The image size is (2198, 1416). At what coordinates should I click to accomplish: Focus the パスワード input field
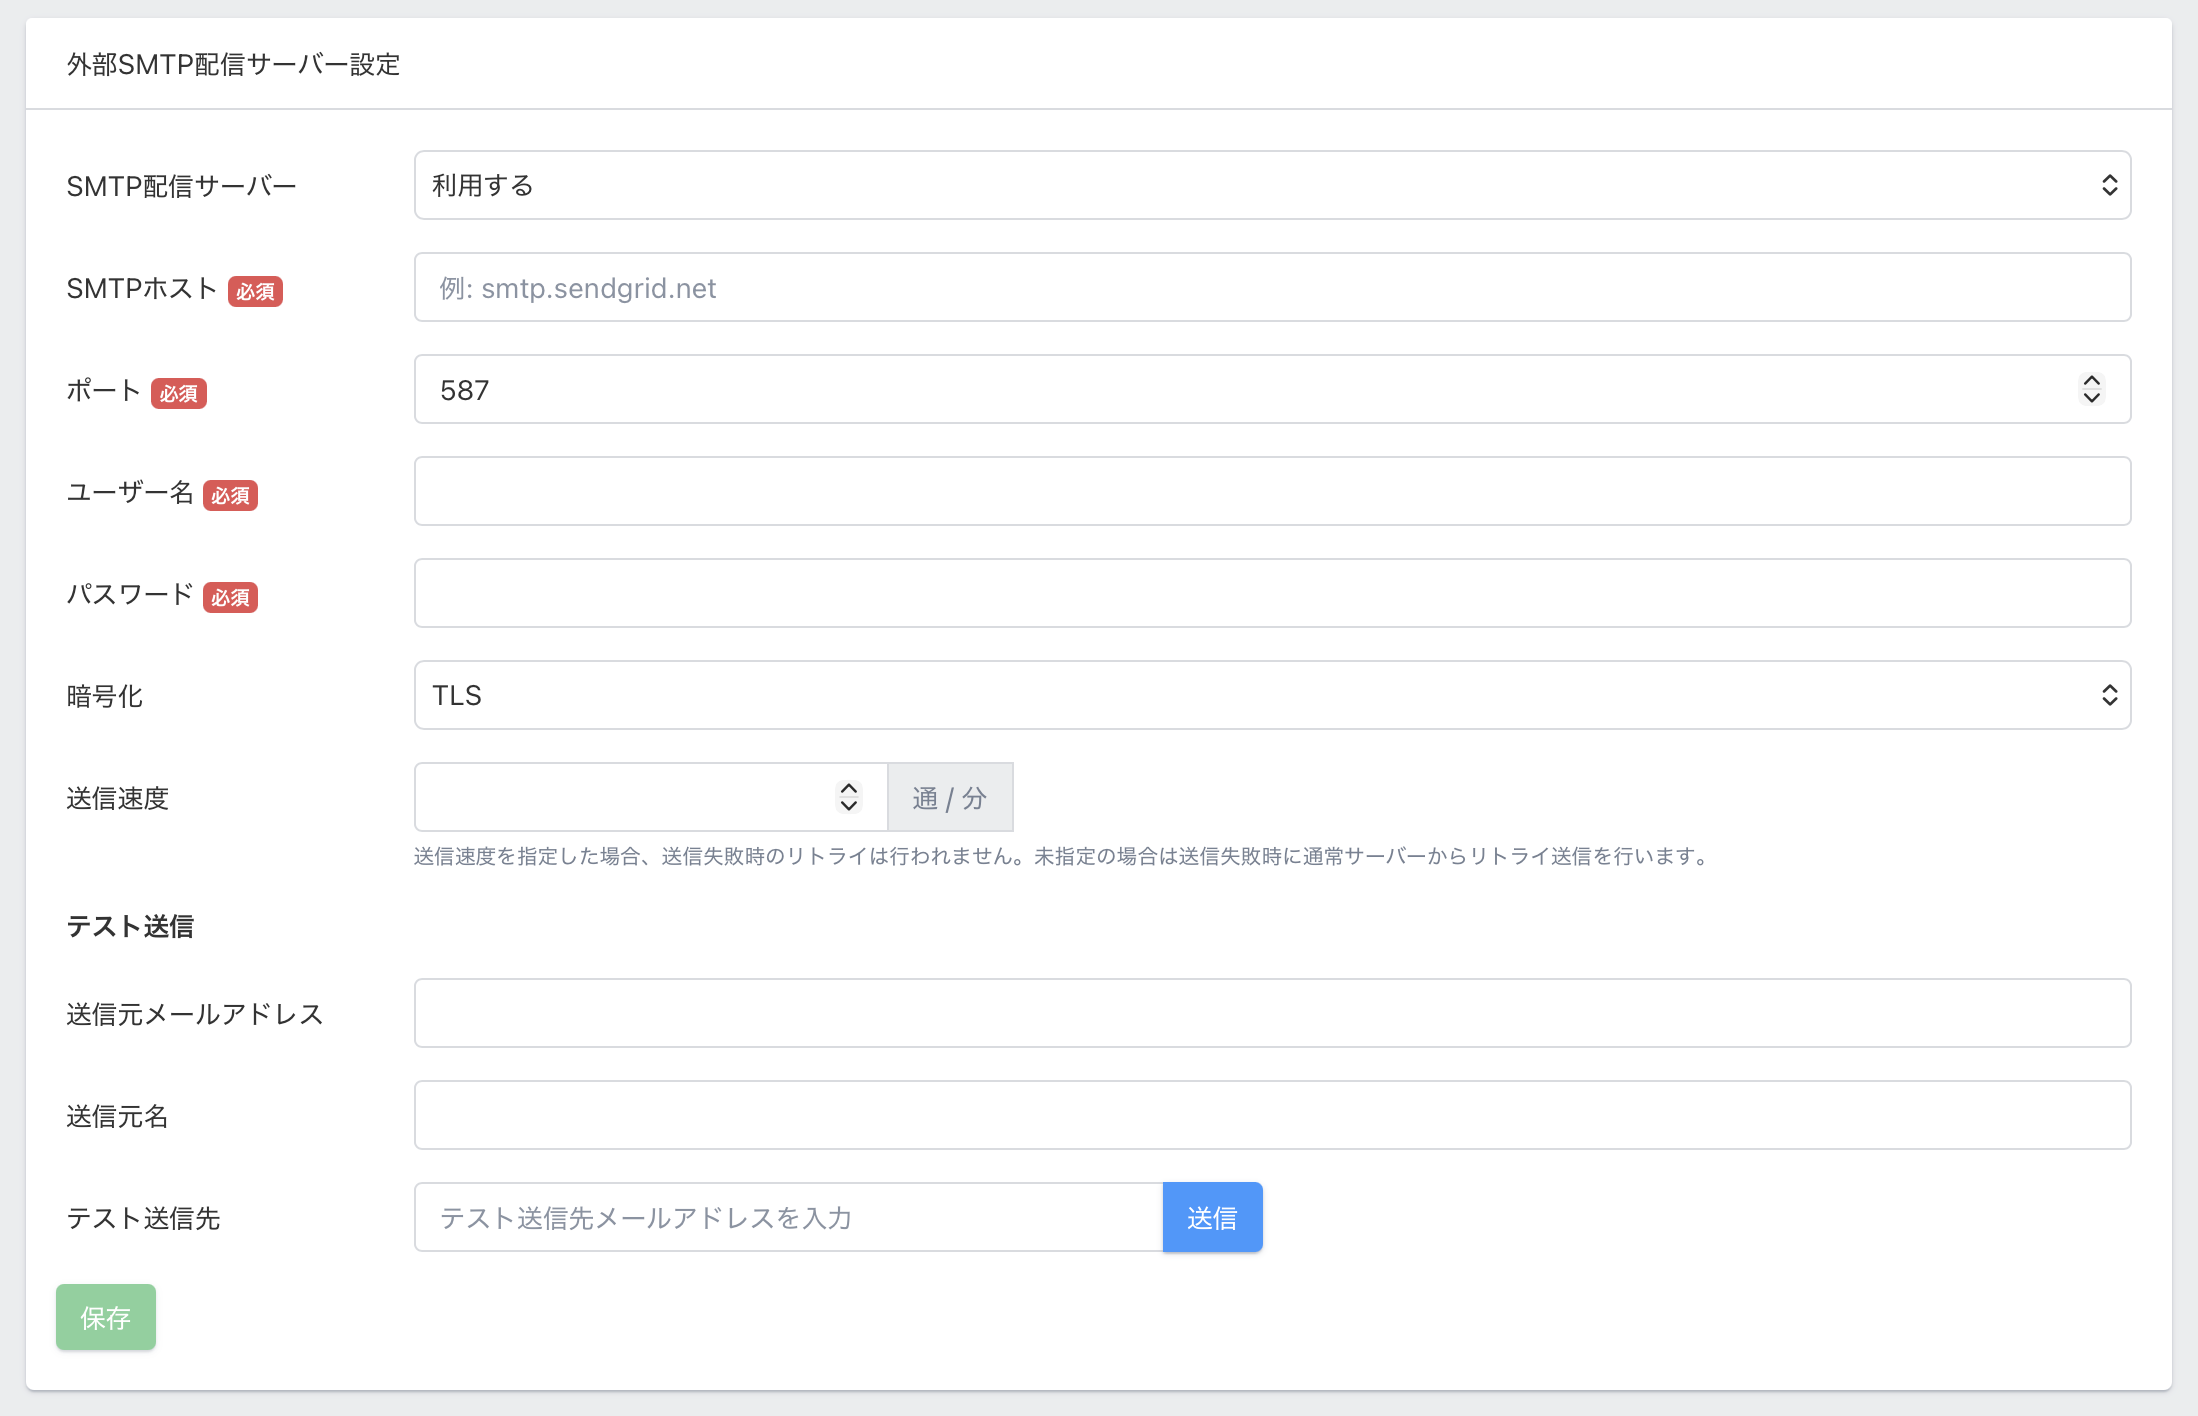(x=1271, y=593)
